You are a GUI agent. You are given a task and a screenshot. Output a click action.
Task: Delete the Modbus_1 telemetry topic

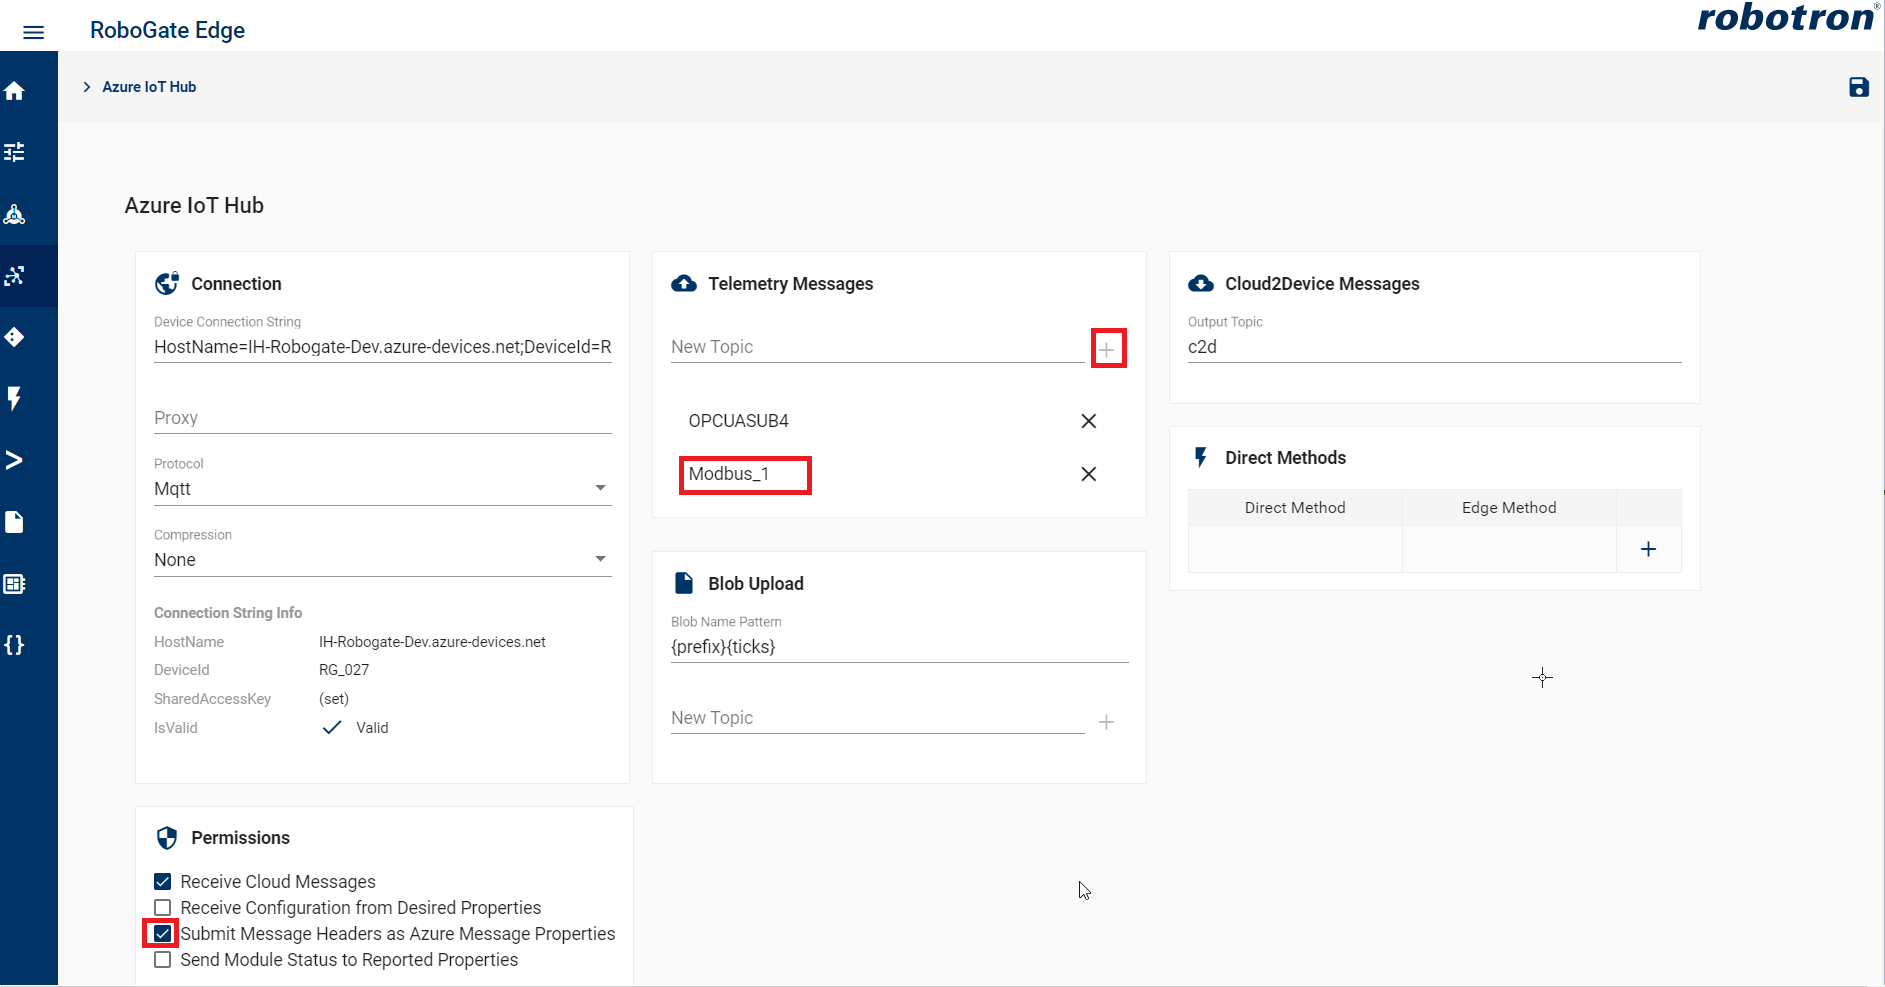click(x=1088, y=474)
